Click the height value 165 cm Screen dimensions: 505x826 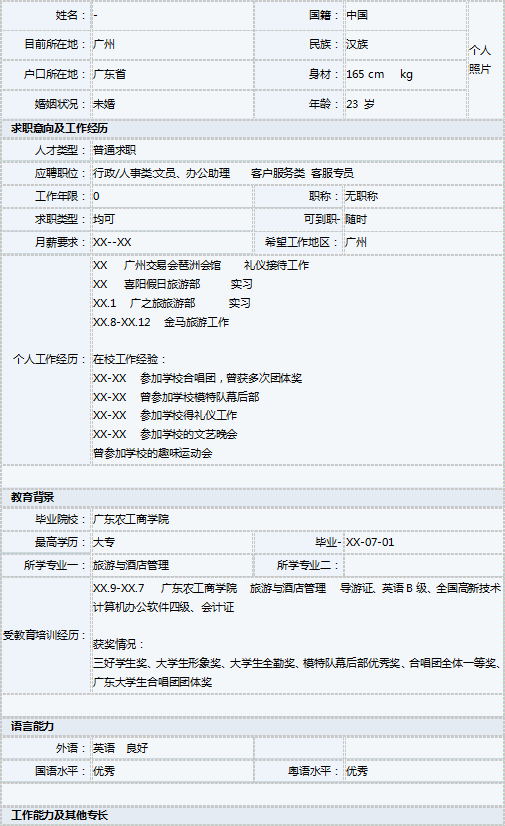pos(365,74)
